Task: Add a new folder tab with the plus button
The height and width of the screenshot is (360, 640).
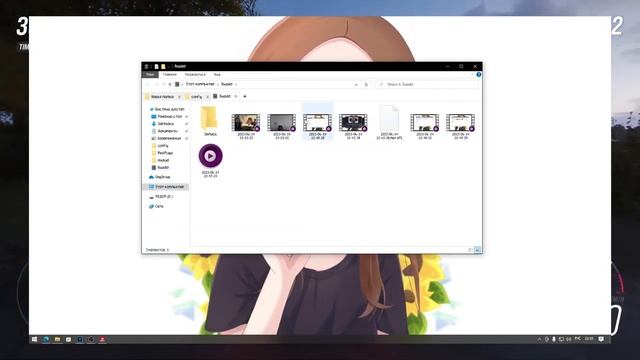Action: (x=245, y=96)
